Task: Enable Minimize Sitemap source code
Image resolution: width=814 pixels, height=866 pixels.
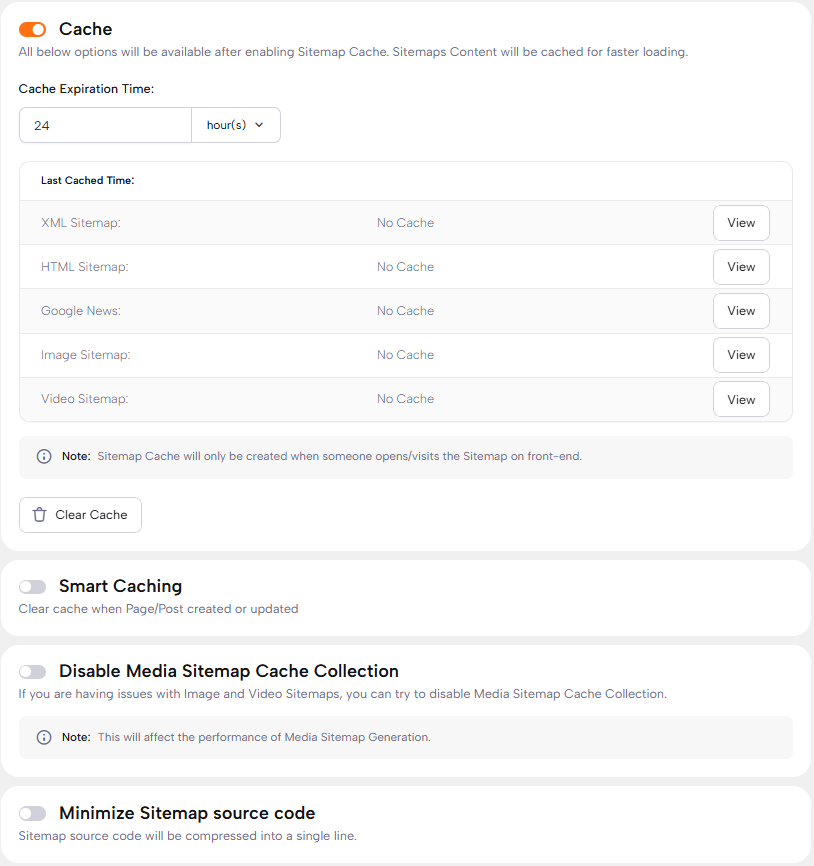Action: (32, 814)
